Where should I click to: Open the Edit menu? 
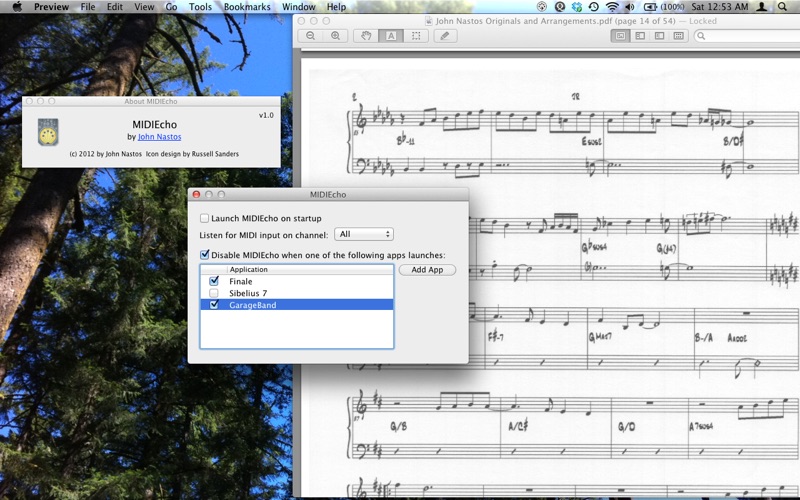pyautogui.click(x=115, y=7)
